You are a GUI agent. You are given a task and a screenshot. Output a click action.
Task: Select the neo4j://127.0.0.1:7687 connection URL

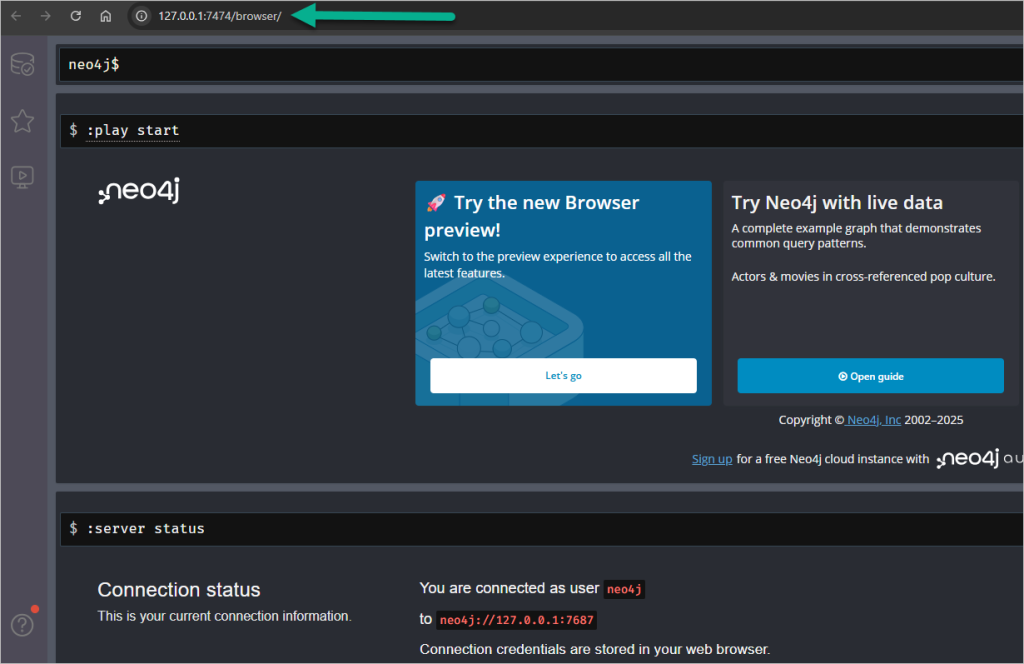(x=517, y=620)
